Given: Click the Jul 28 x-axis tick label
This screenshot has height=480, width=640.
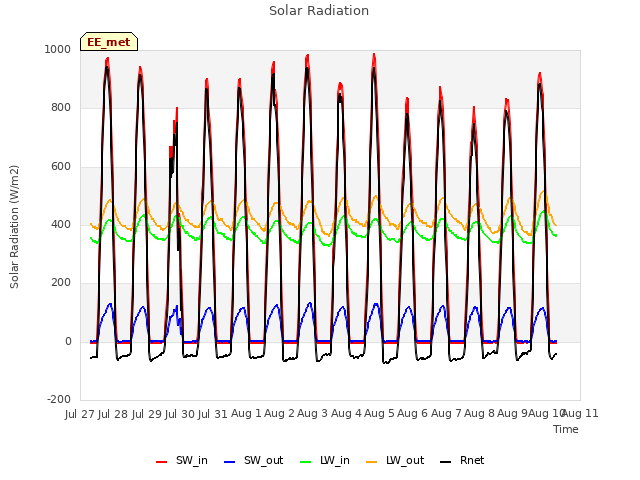Looking at the screenshot, I should pyautogui.click(x=113, y=414).
